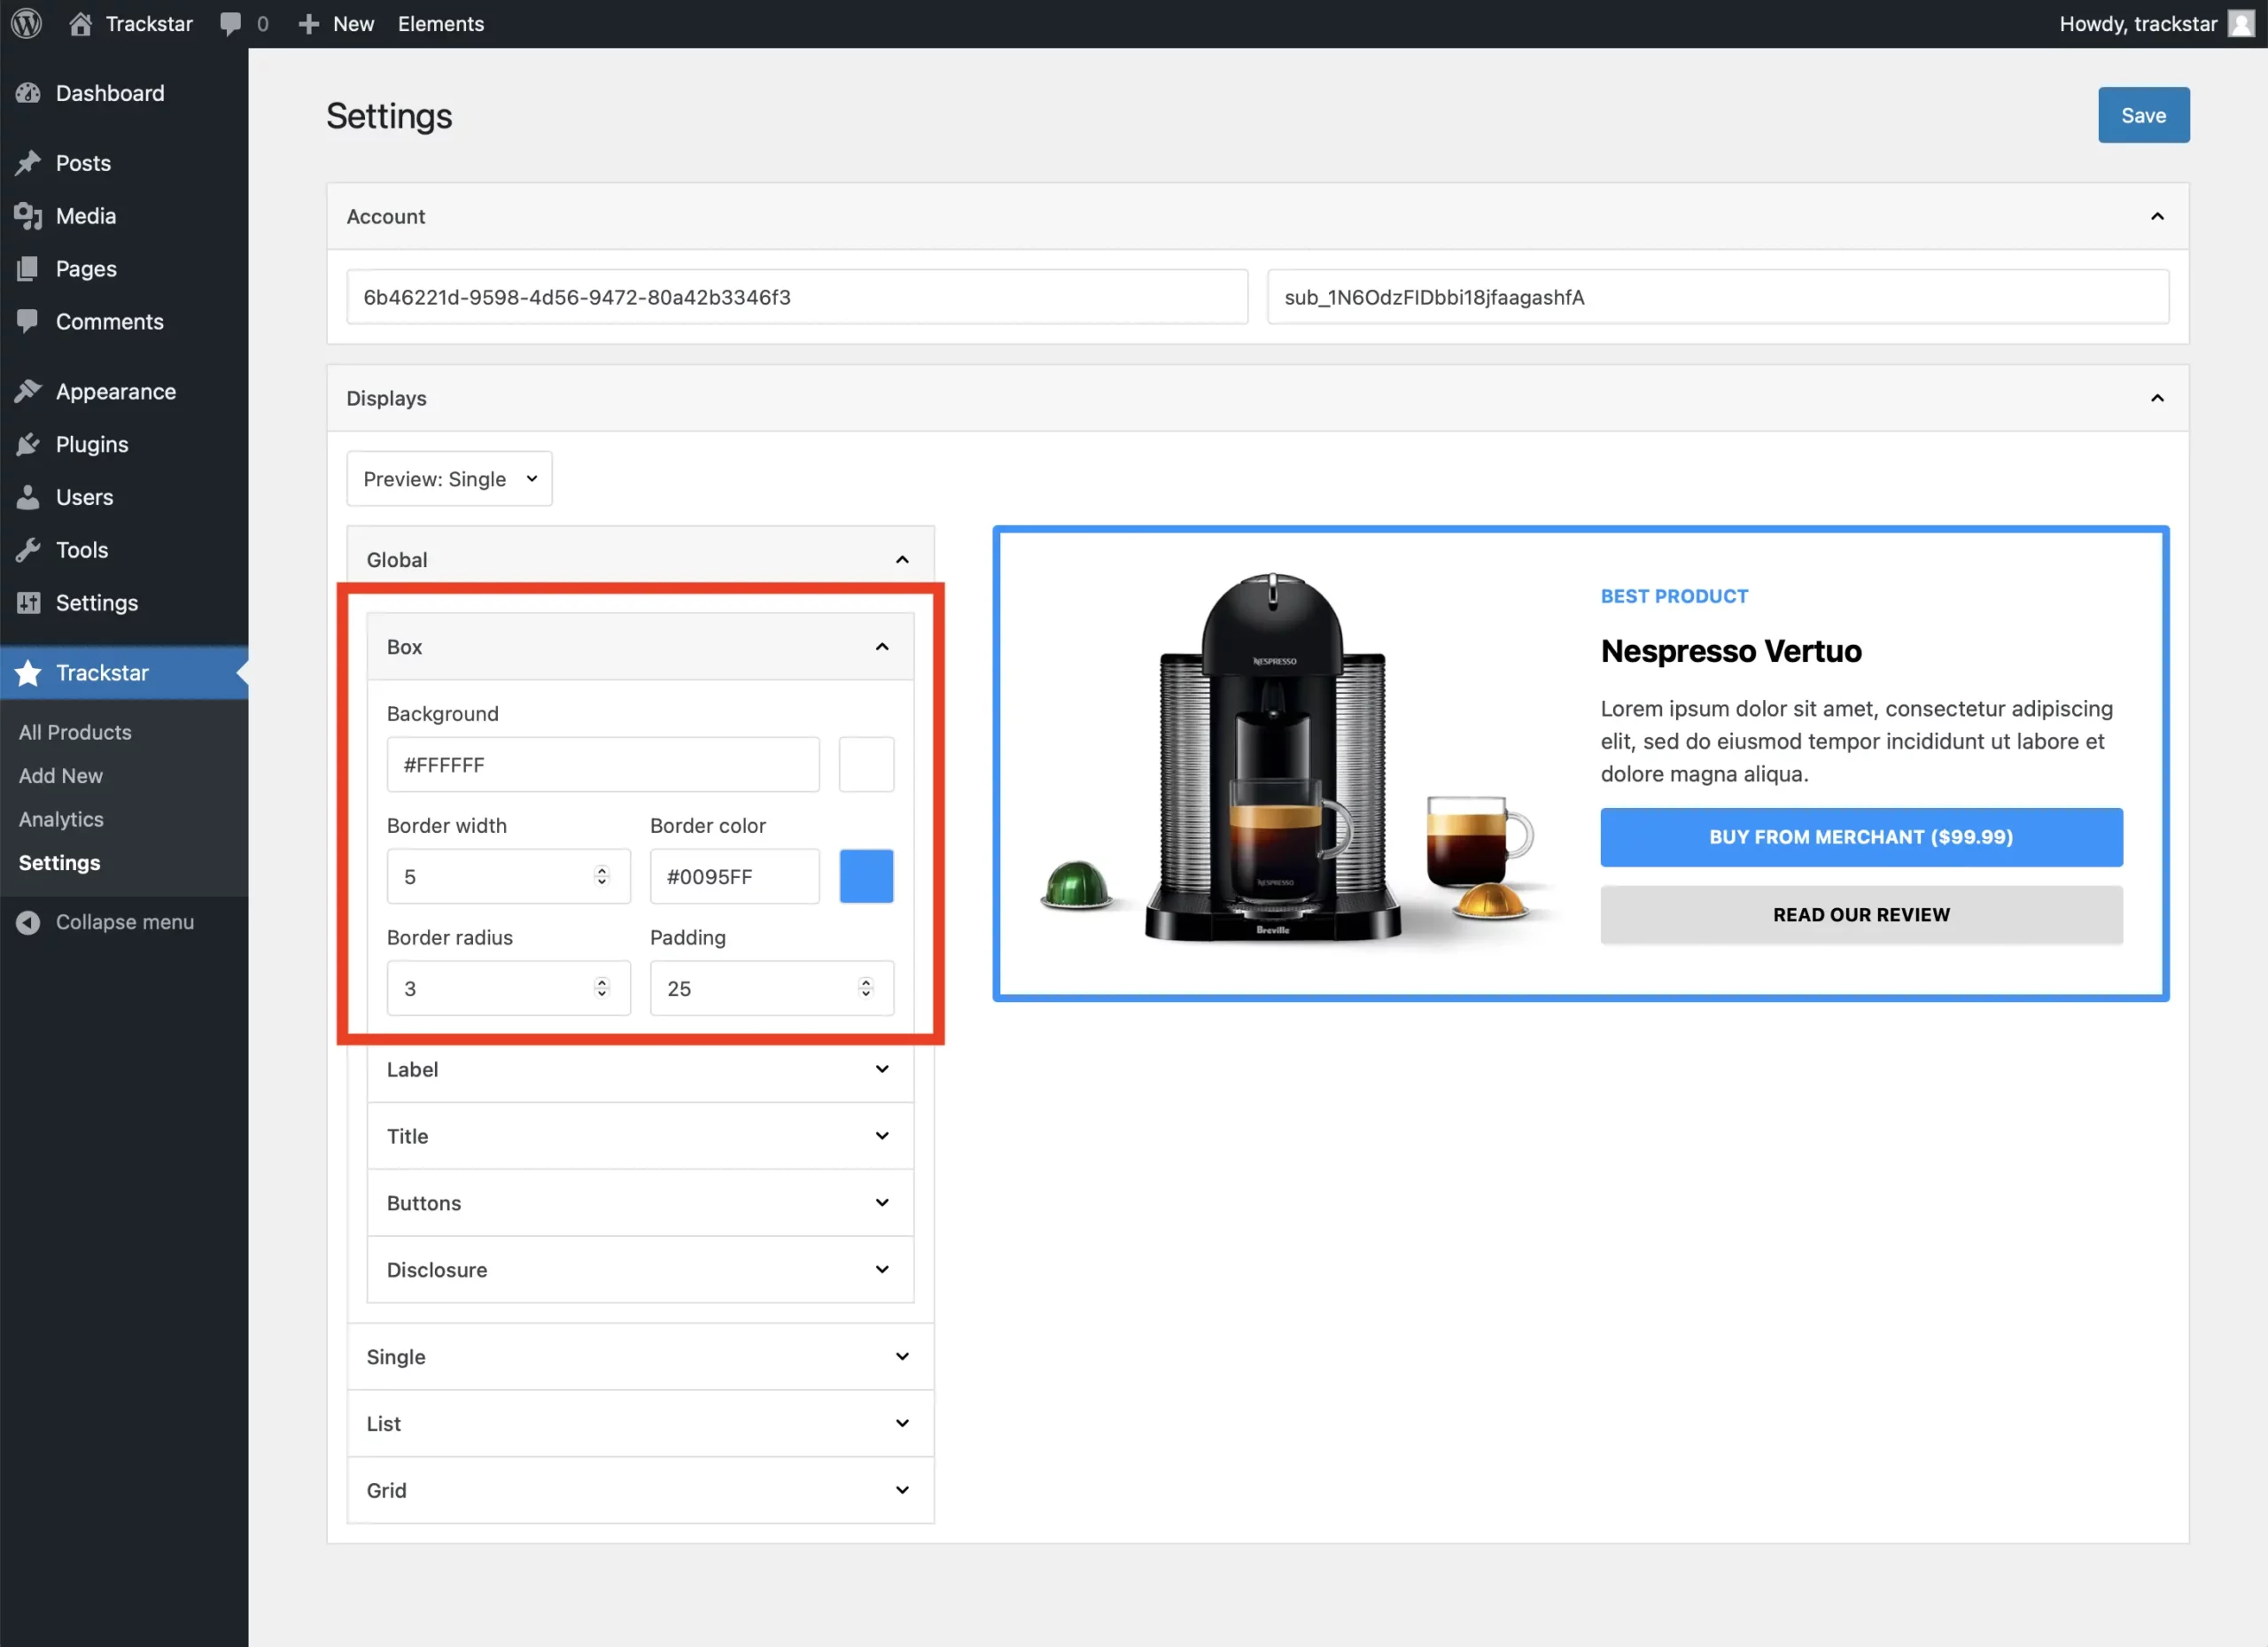Click the plus icon next to New
This screenshot has height=1647, width=2268.
[309, 24]
